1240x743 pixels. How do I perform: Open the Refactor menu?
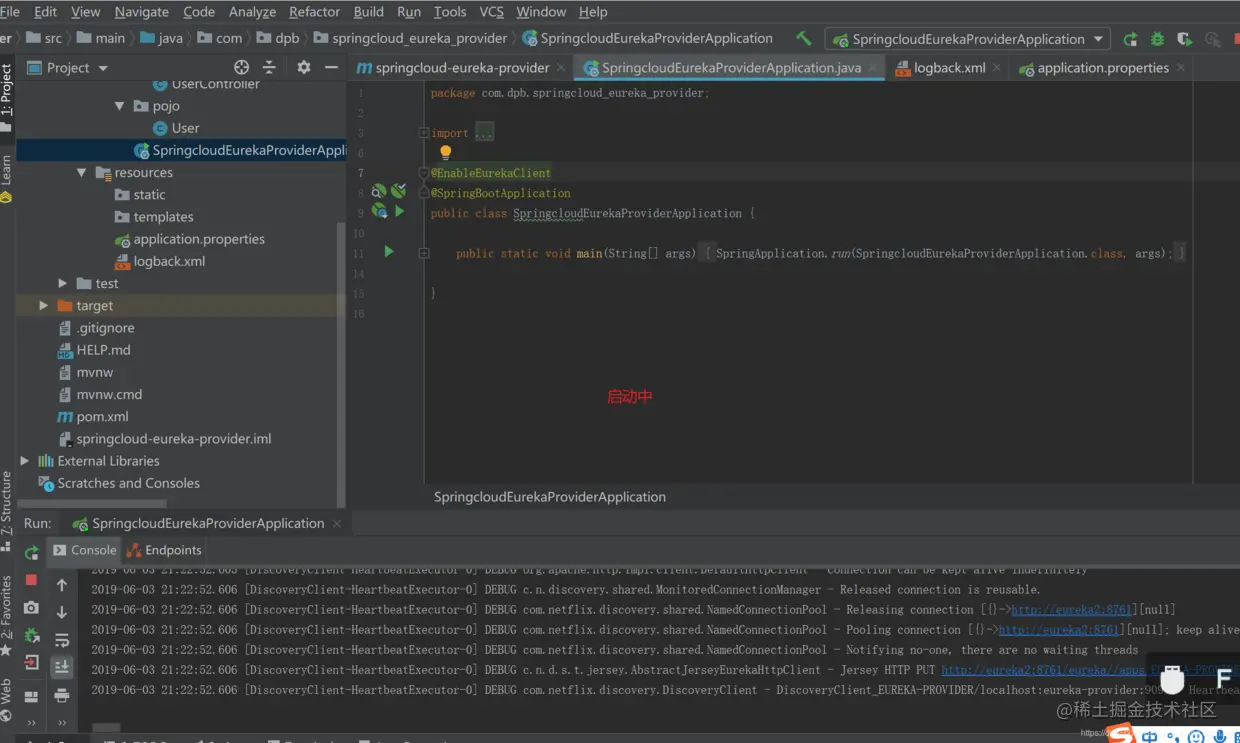point(315,12)
